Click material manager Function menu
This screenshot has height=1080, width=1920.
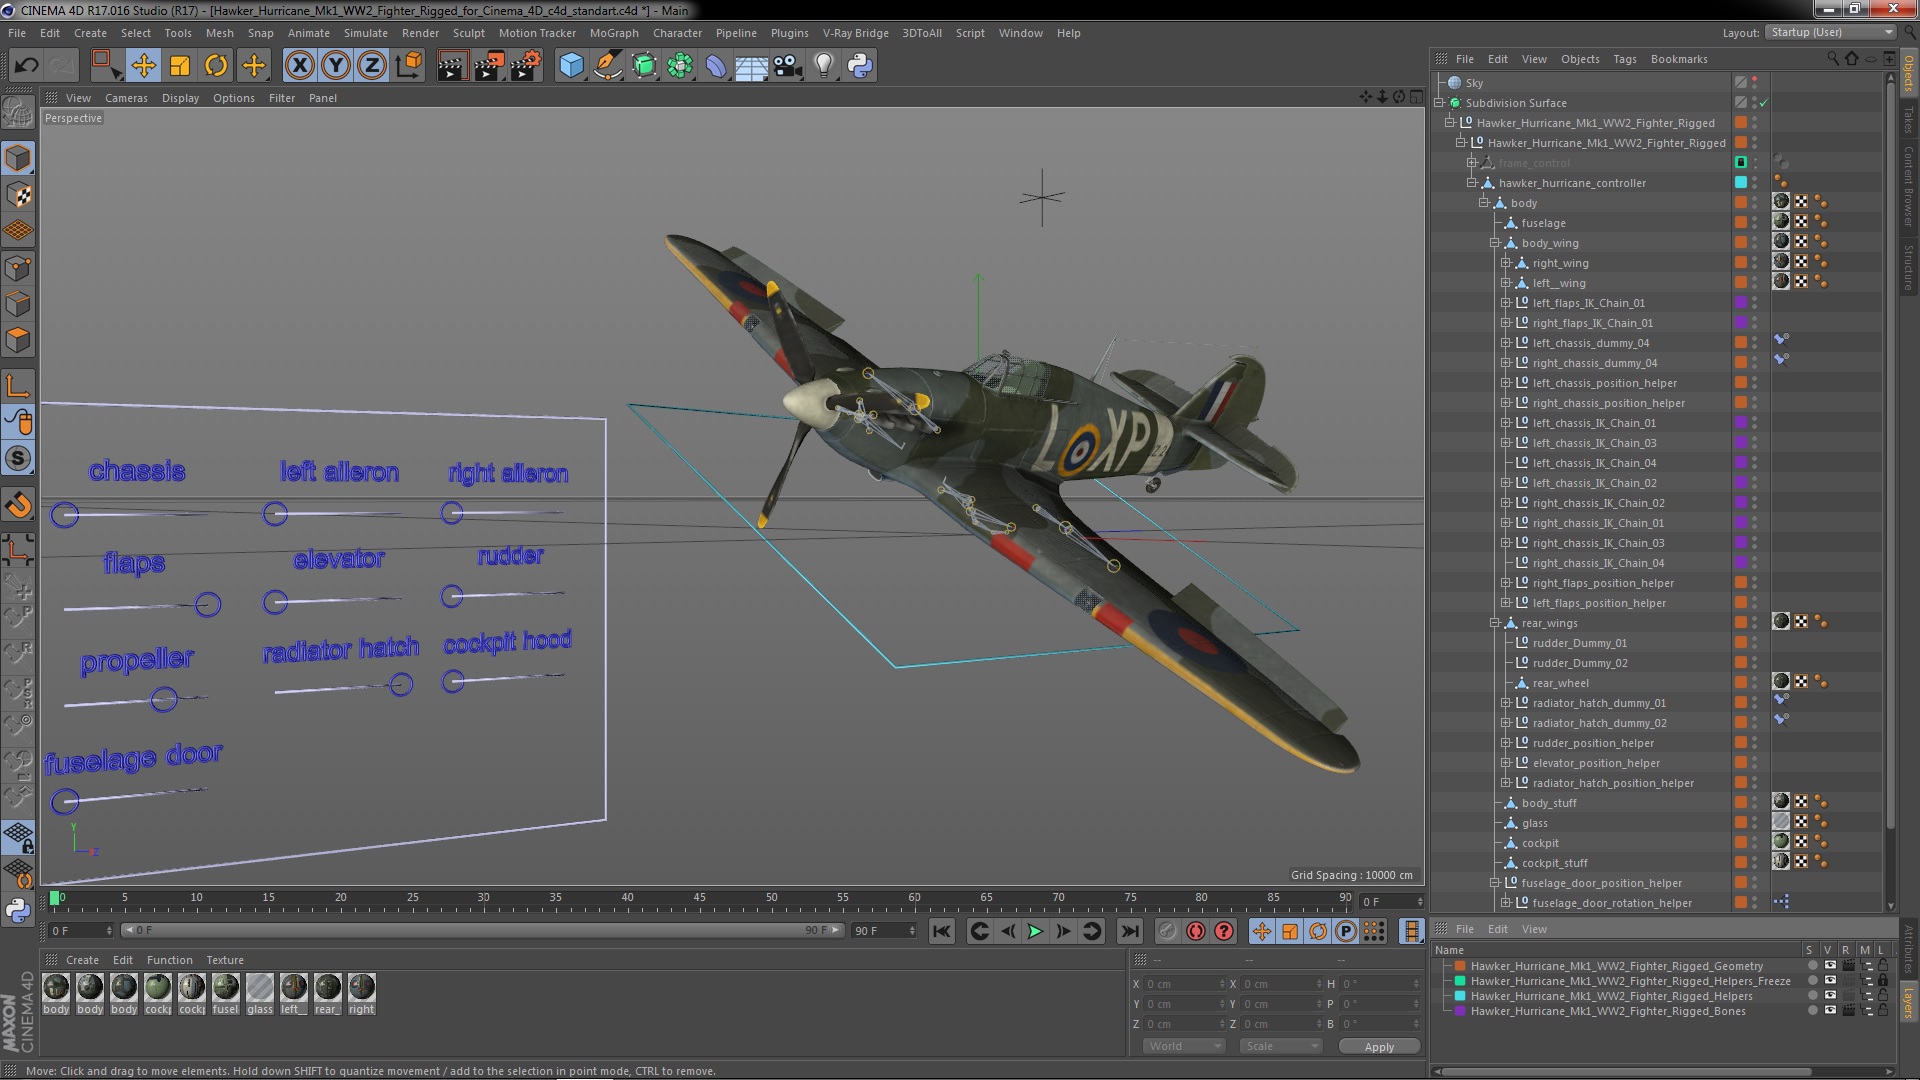(169, 960)
